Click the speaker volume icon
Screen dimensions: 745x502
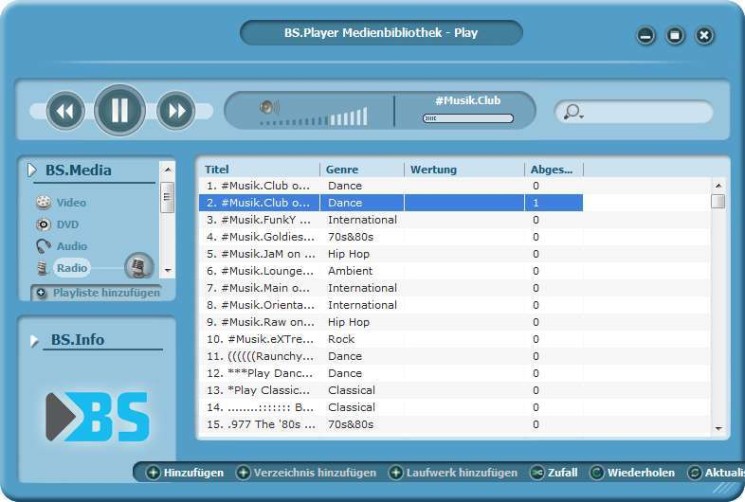pyautogui.click(x=268, y=107)
